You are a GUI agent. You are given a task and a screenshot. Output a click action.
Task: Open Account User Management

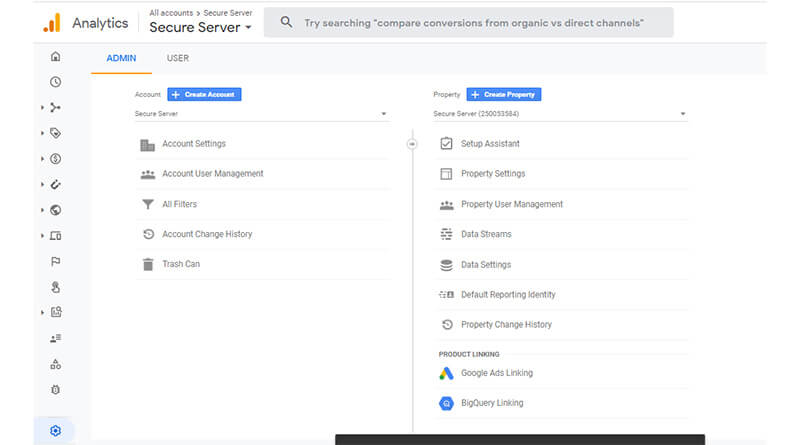[x=213, y=174]
